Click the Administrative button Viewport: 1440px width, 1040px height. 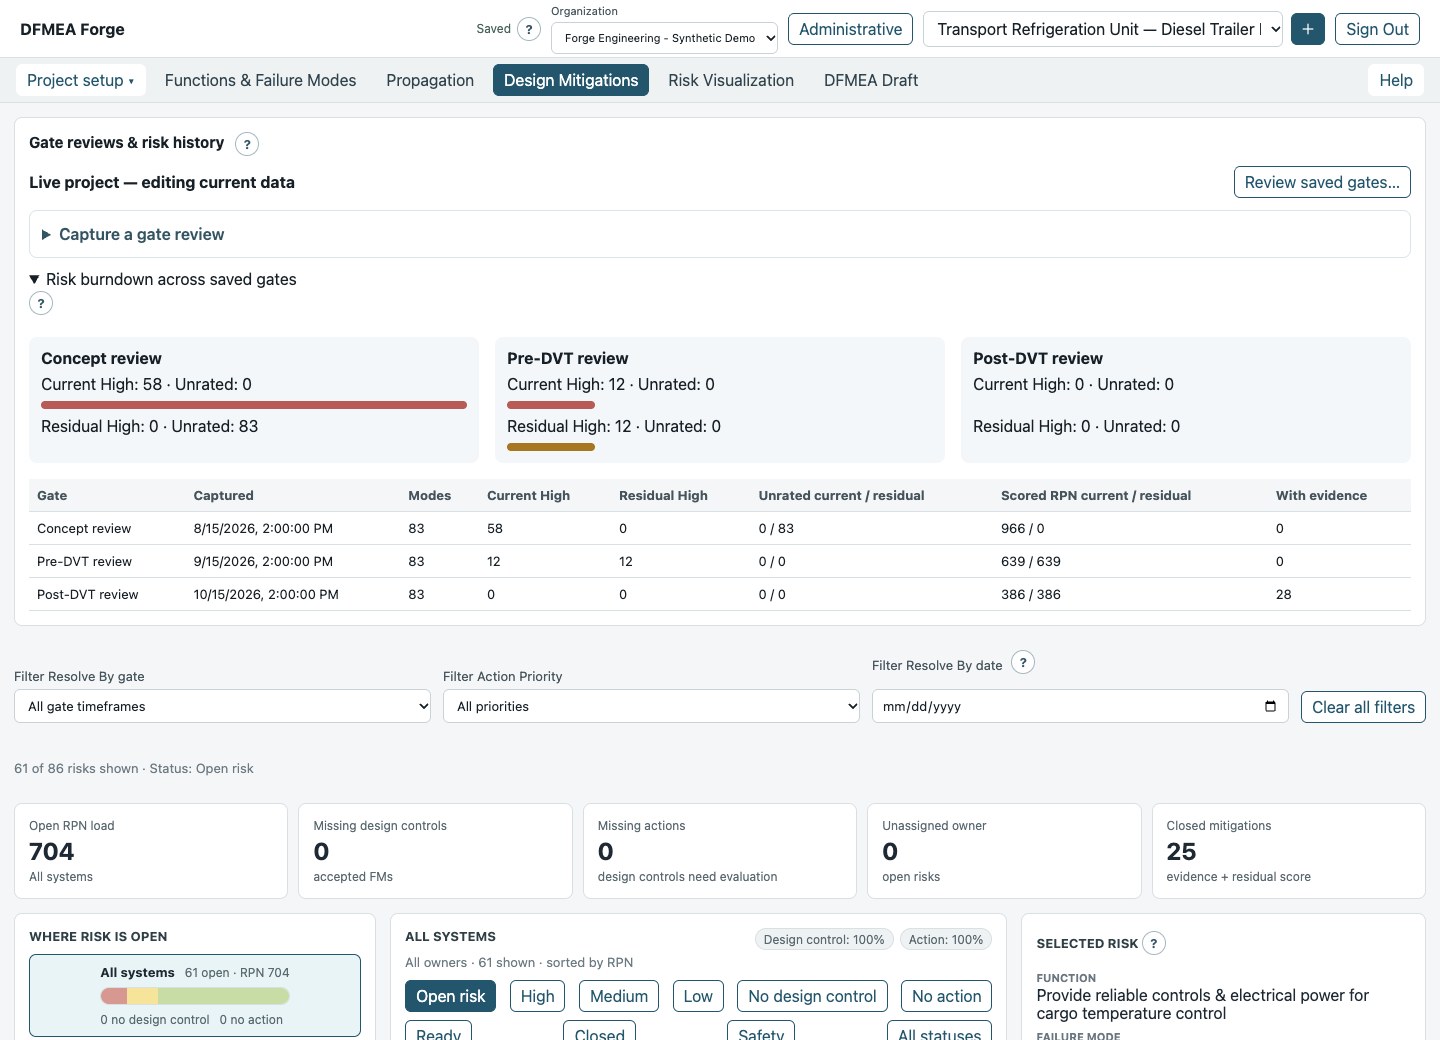[850, 29]
